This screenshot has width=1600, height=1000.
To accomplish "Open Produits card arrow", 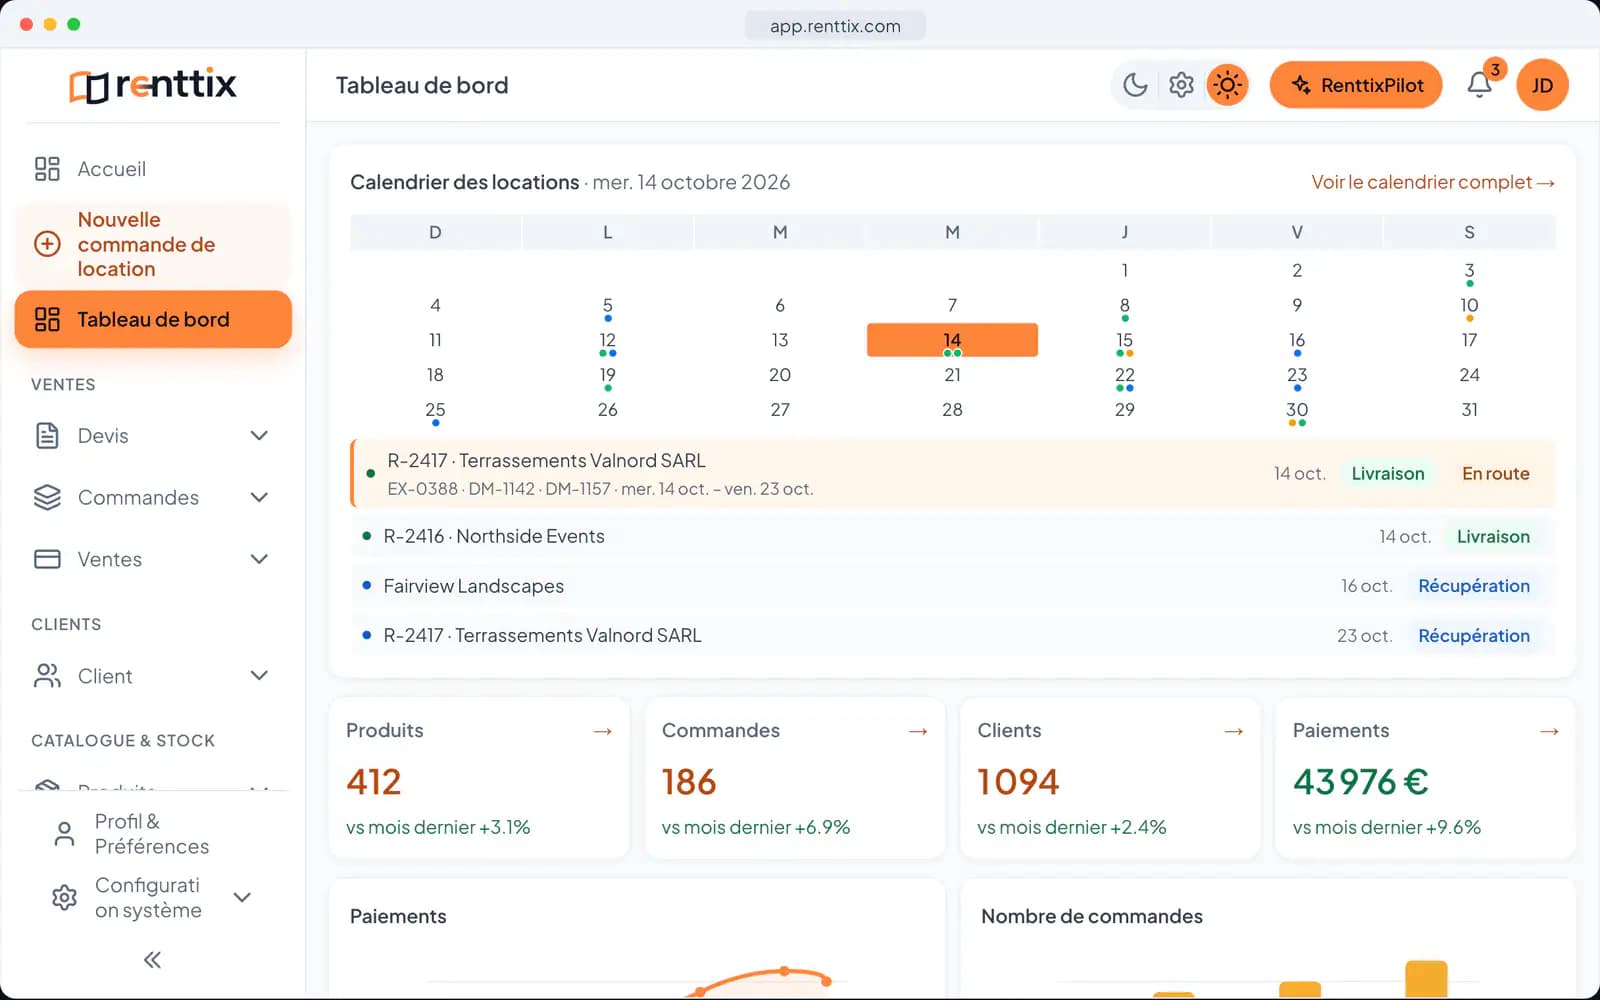I will pyautogui.click(x=602, y=732).
